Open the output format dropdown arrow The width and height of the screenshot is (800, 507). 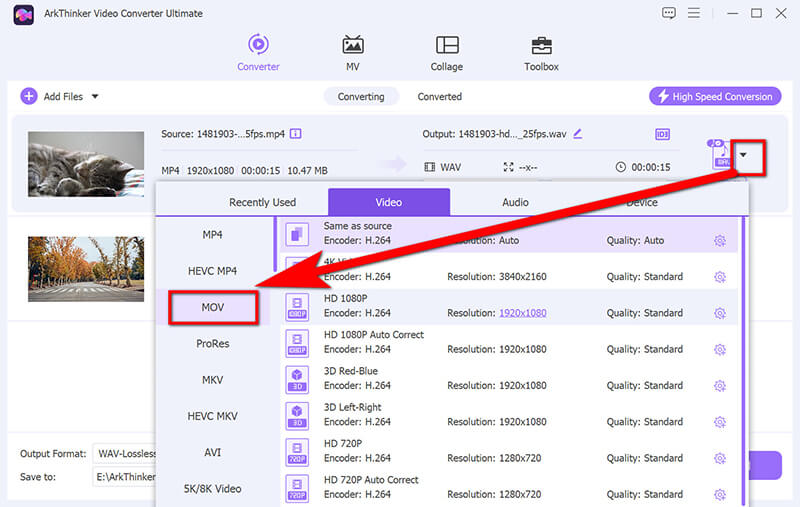(744, 155)
